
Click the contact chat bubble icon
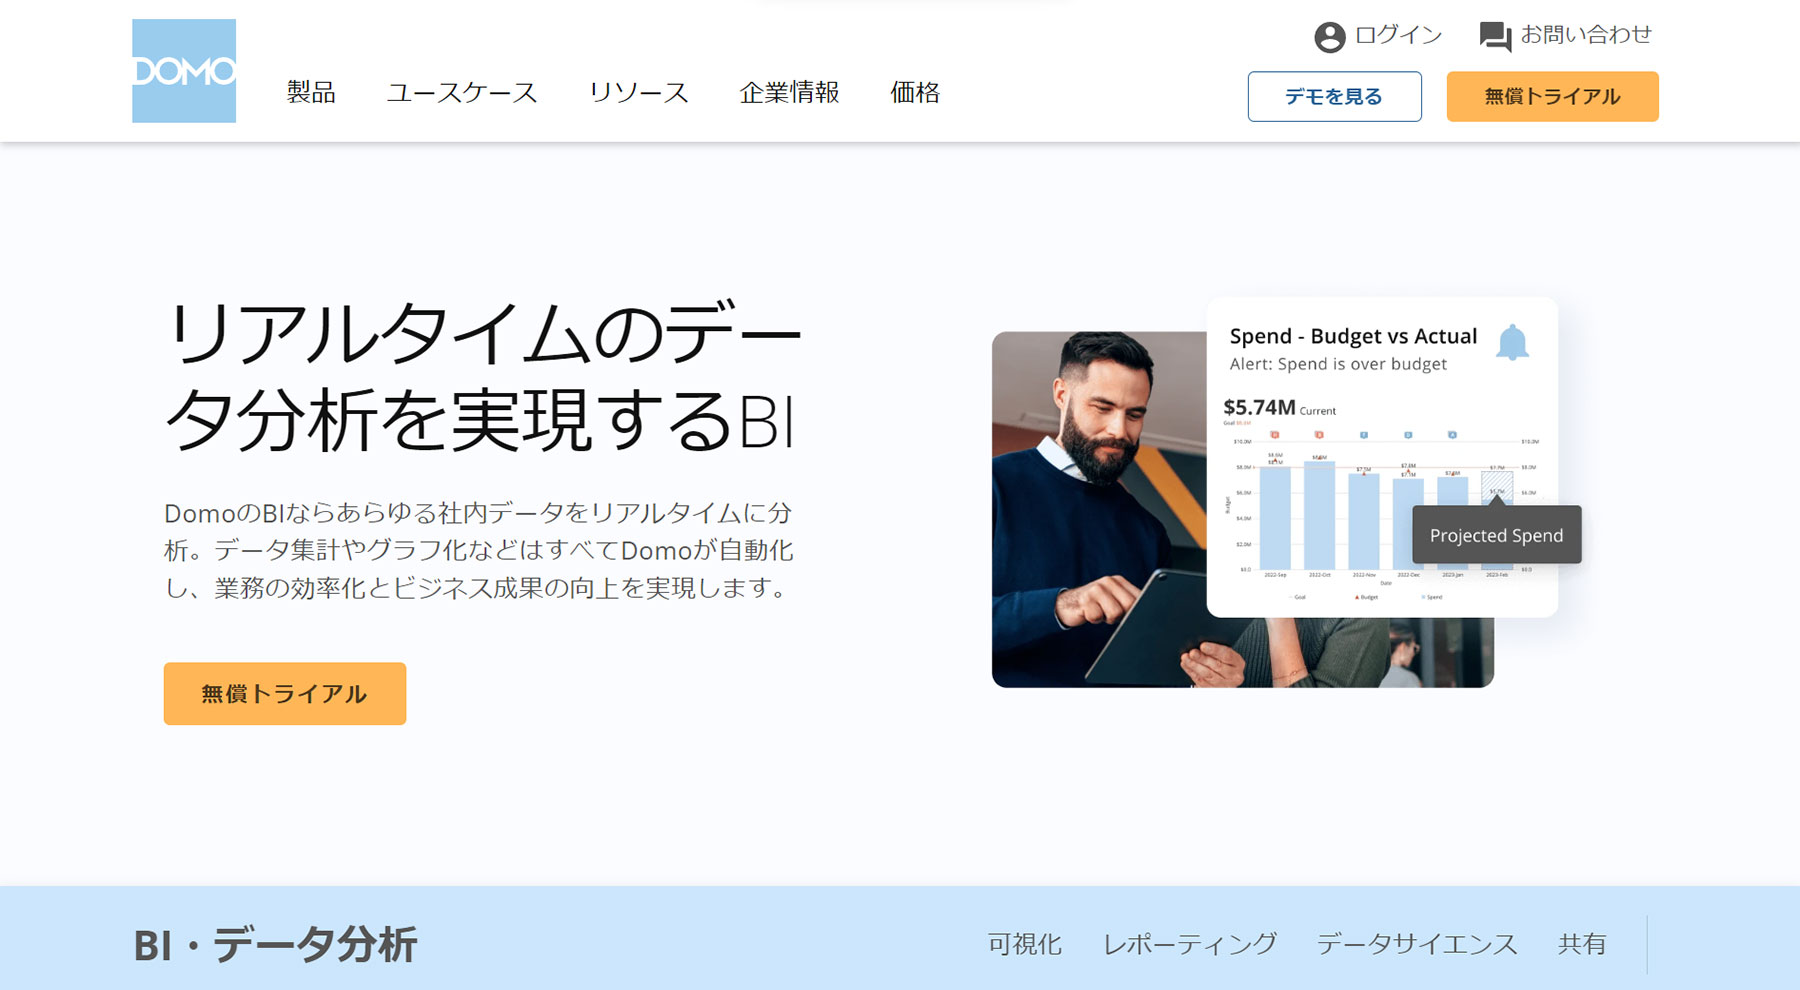coord(1495,37)
